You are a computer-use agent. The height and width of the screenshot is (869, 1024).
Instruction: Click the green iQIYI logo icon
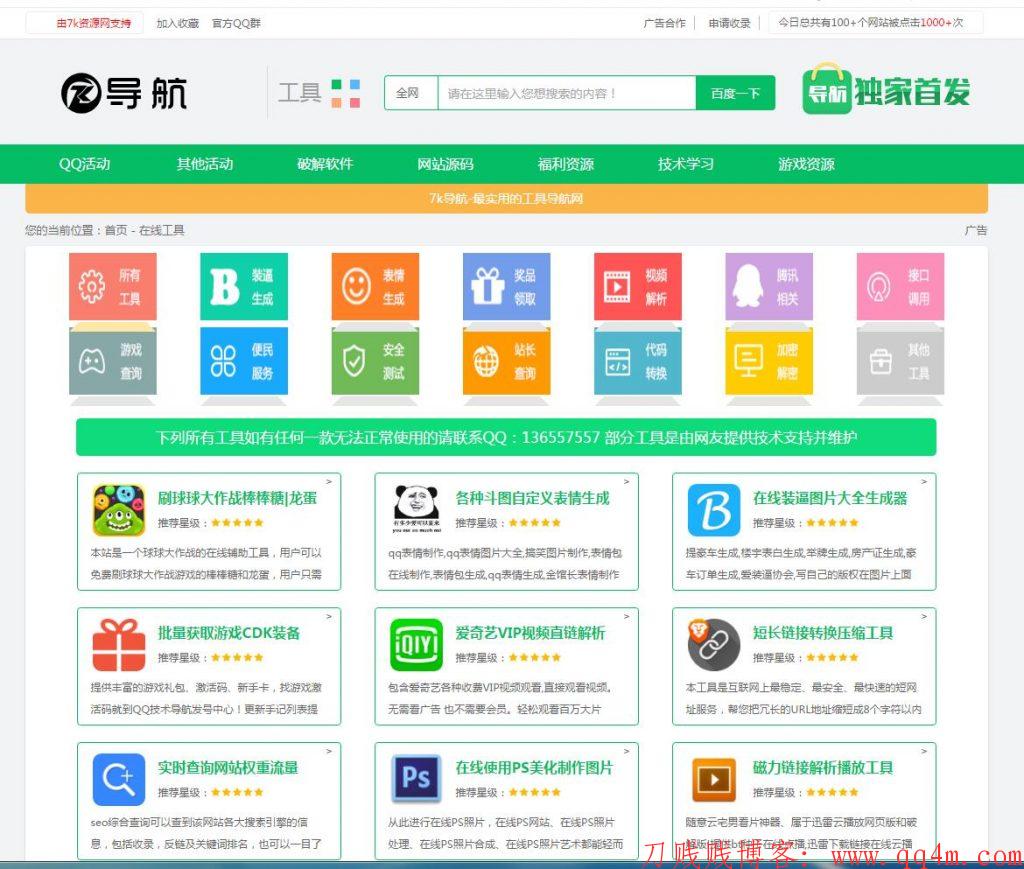417,645
